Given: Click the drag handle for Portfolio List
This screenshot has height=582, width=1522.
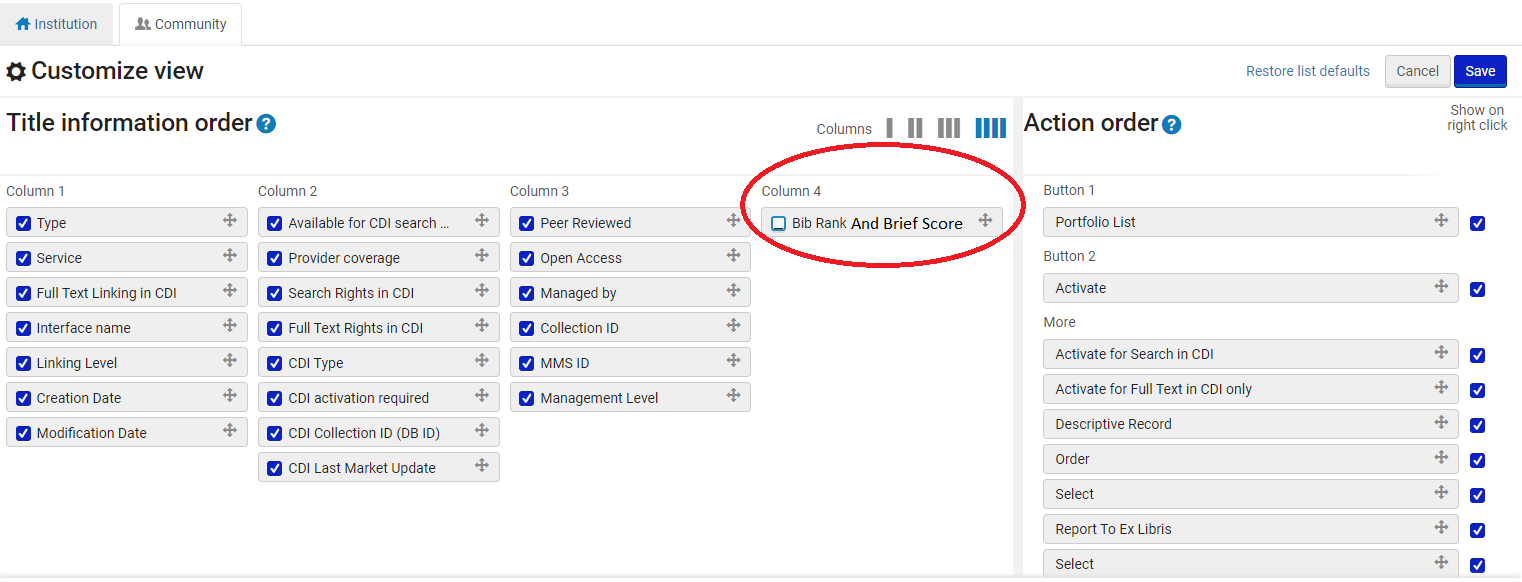Looking at the screenshot, I should [x=1441, y=221].
